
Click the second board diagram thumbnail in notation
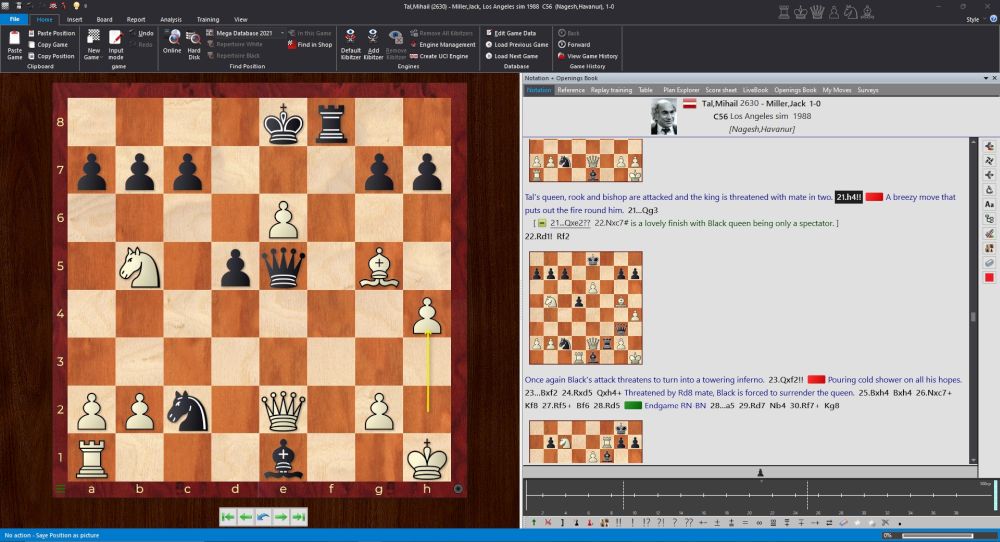[x=585, y=307]
